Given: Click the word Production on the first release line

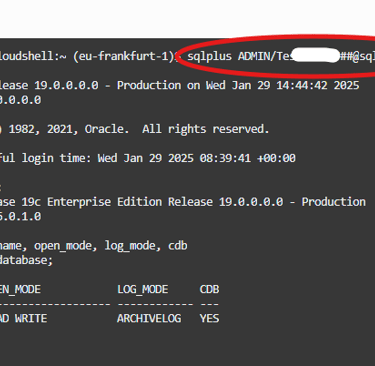Looking at the screenshot, I should point(149,85).
